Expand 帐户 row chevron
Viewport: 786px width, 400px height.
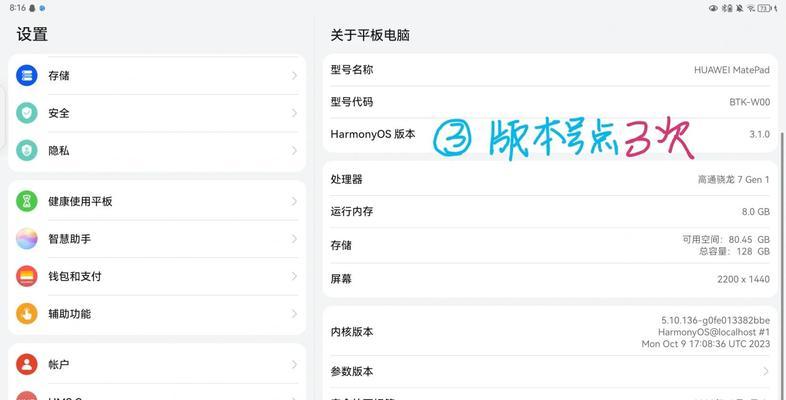tap(294, 364)
